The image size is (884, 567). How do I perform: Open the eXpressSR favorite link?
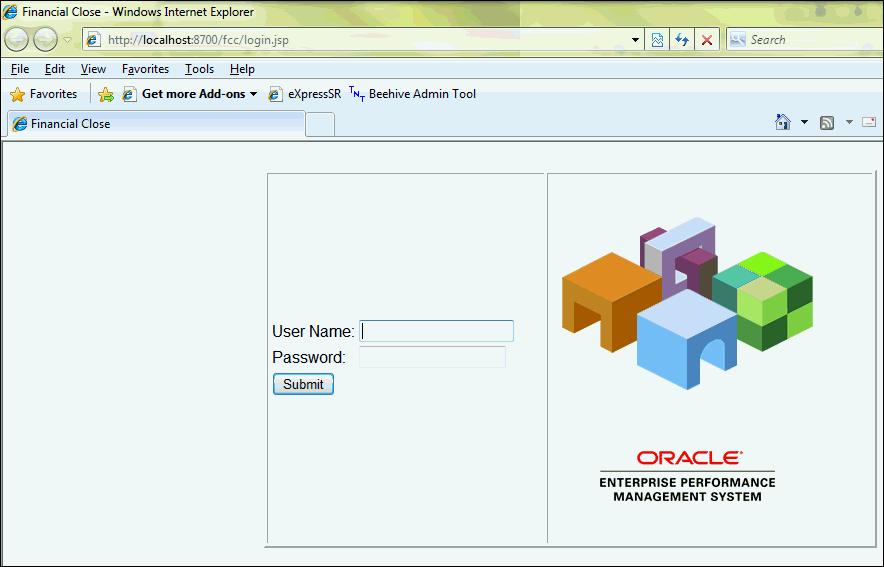point(305,94)
